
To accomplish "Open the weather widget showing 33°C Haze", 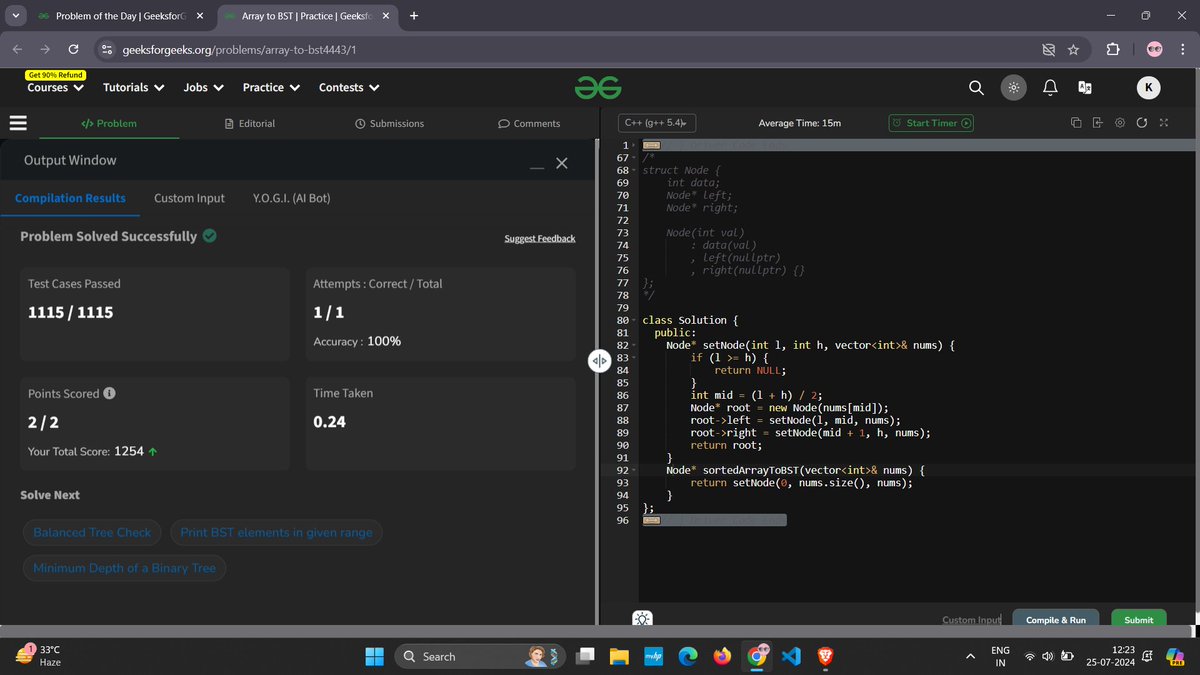I will point(38,656).
